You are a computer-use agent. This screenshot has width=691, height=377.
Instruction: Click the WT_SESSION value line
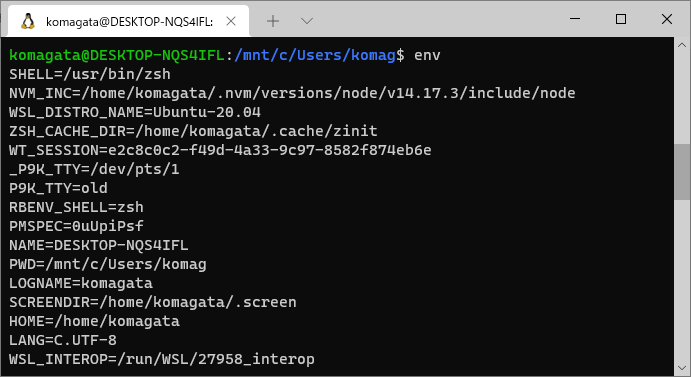point(220,150)
